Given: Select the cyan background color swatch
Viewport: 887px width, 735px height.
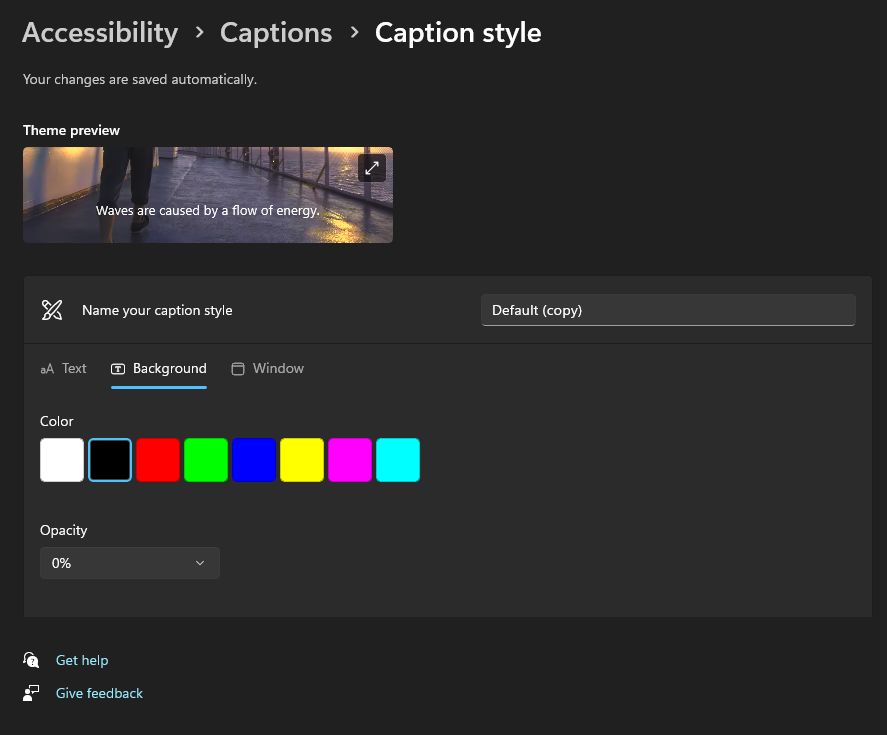Looking at the screenshot, I should [x=397, y=459].
